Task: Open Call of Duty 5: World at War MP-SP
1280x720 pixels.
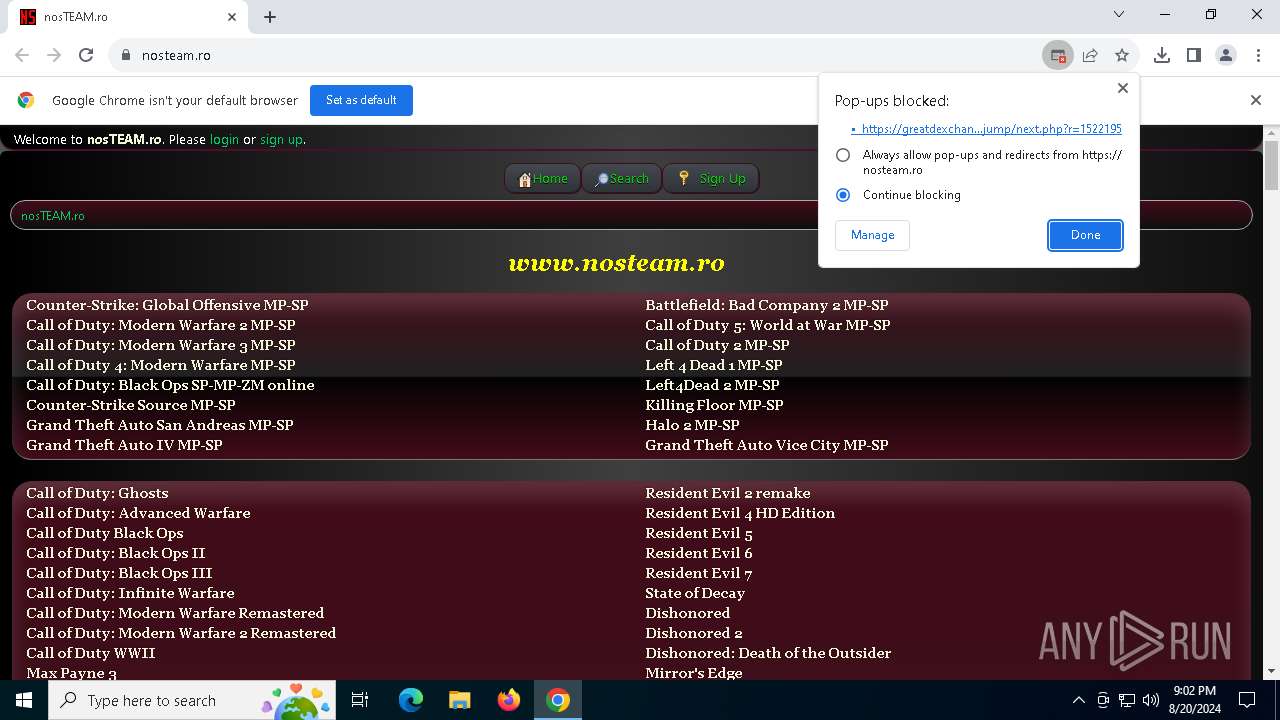Action: coord(768,325)
